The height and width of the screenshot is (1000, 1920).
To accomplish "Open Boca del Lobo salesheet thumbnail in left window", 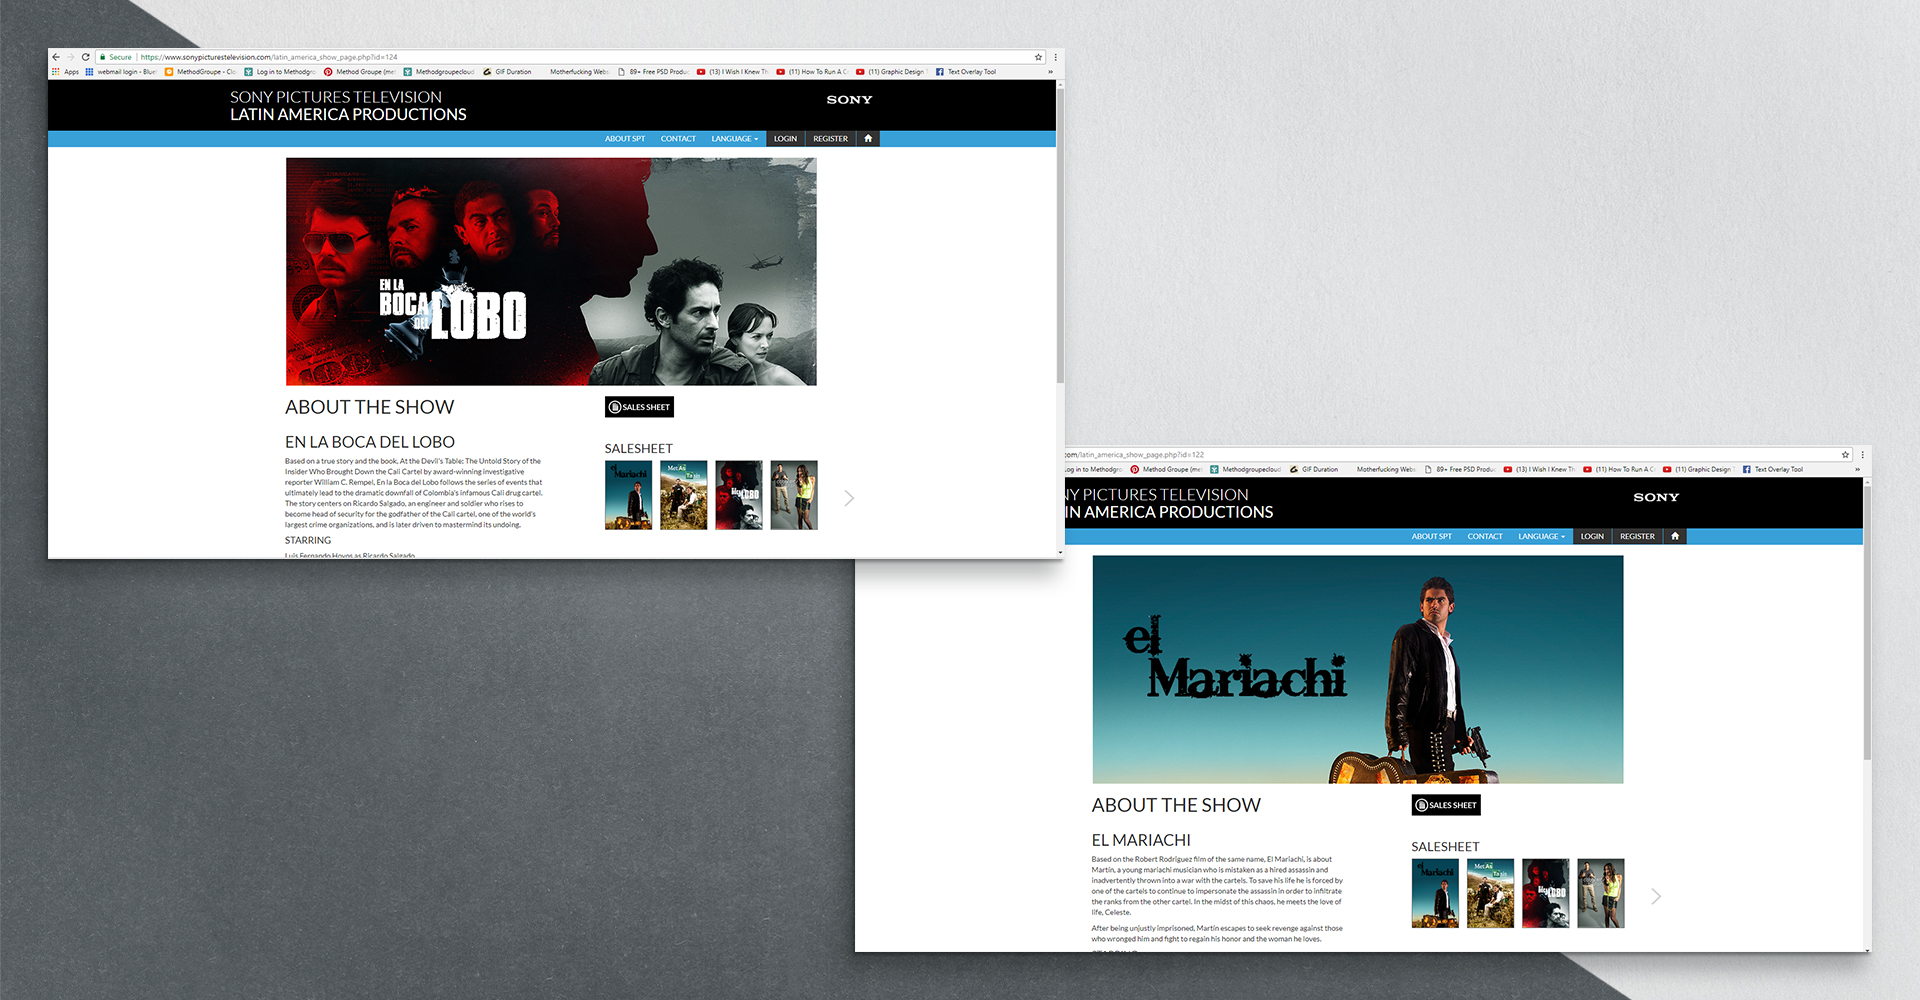I will (x=739, y=495).
